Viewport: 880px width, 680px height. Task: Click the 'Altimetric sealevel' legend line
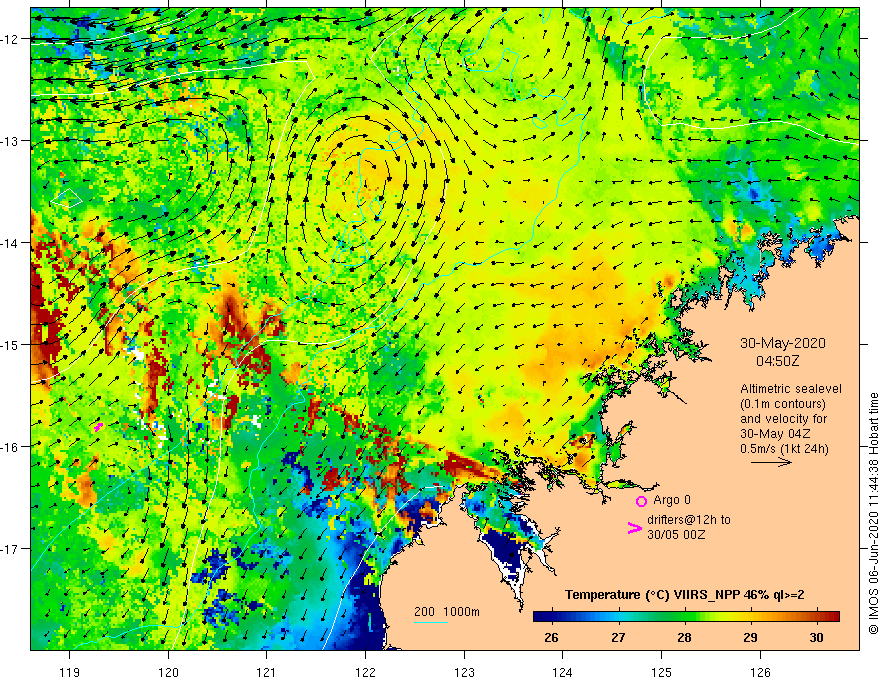(791, 389)
